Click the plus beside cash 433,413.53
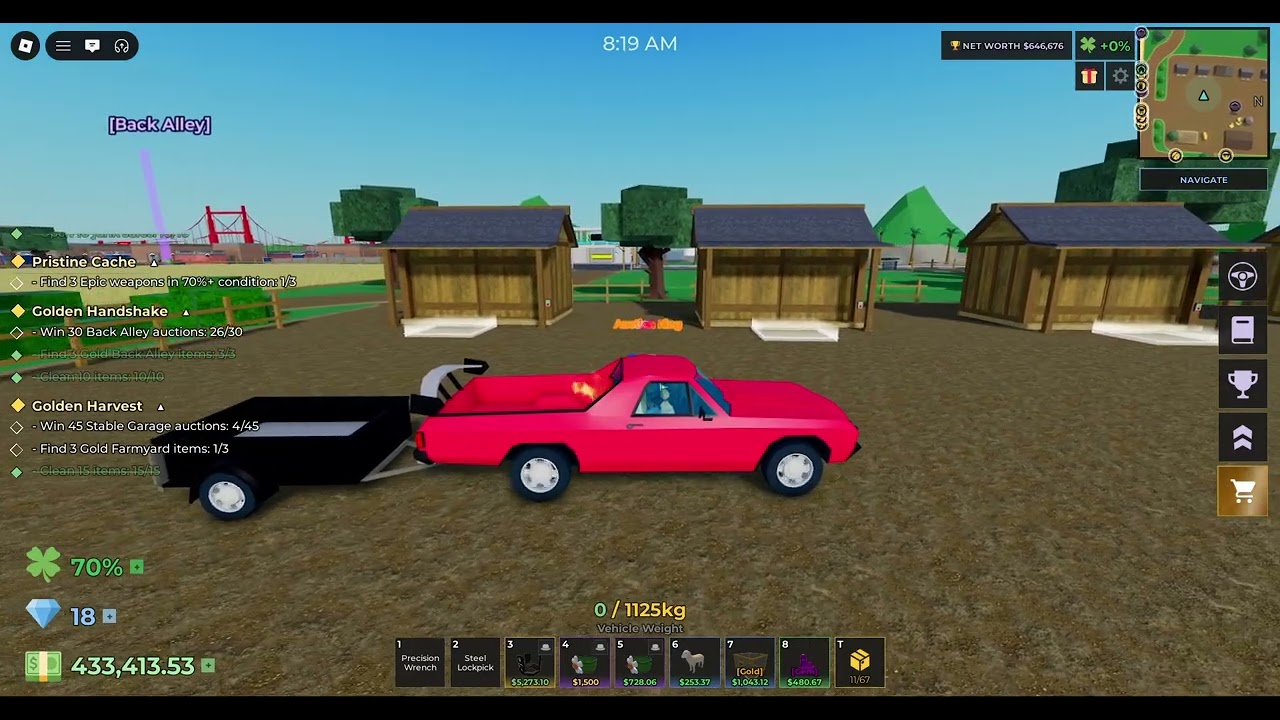Image resolution: width=1280 pixels, height=720 pixels. click(x=208, y=665)
